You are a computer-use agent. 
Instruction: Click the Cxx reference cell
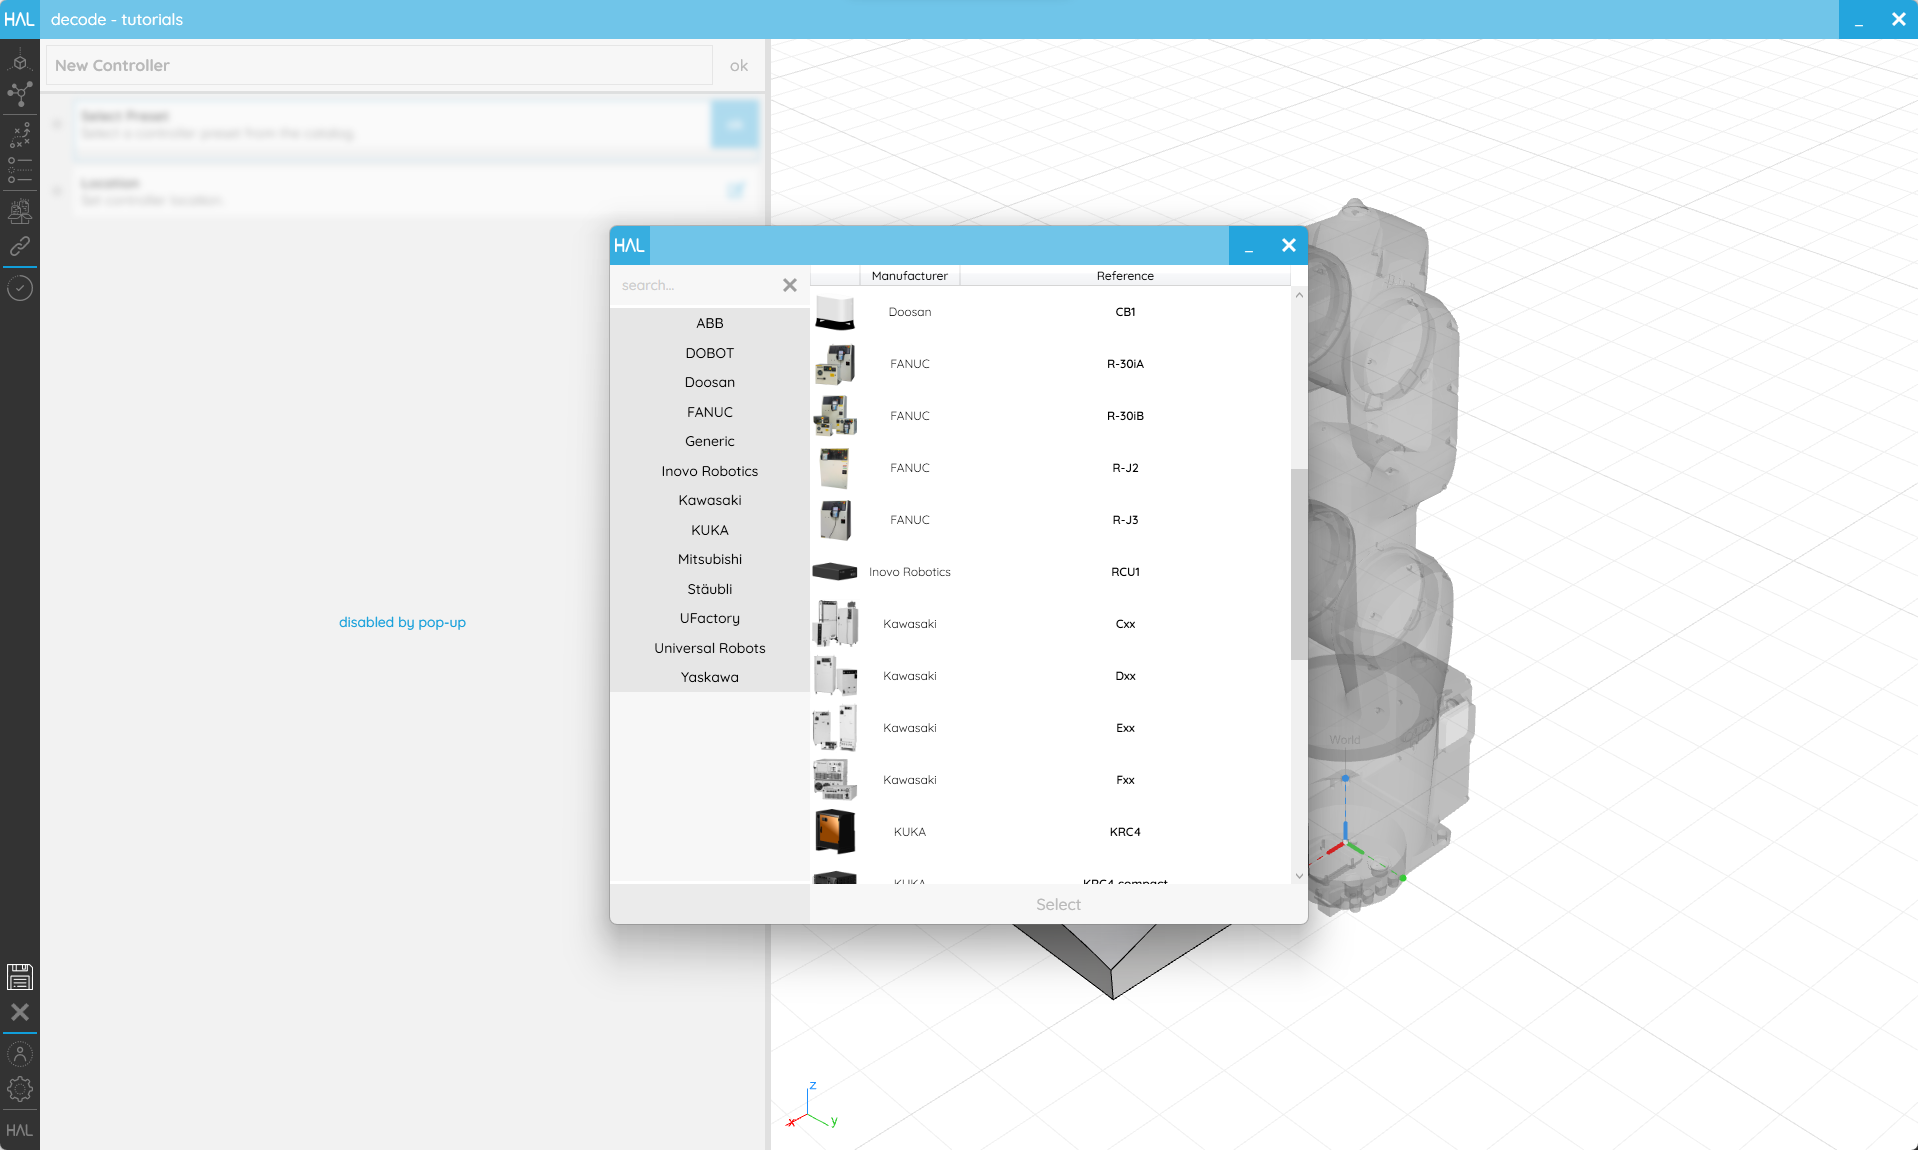(1125, 624)
